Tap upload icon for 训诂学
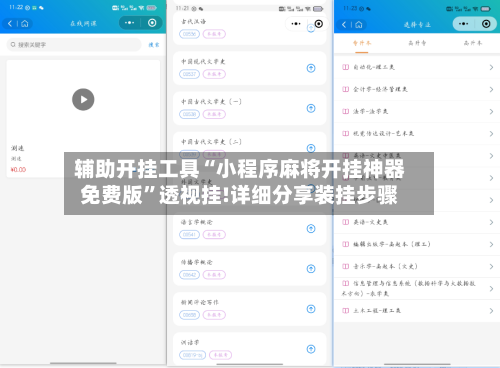500x368 pixels. [x=311, y=349]
